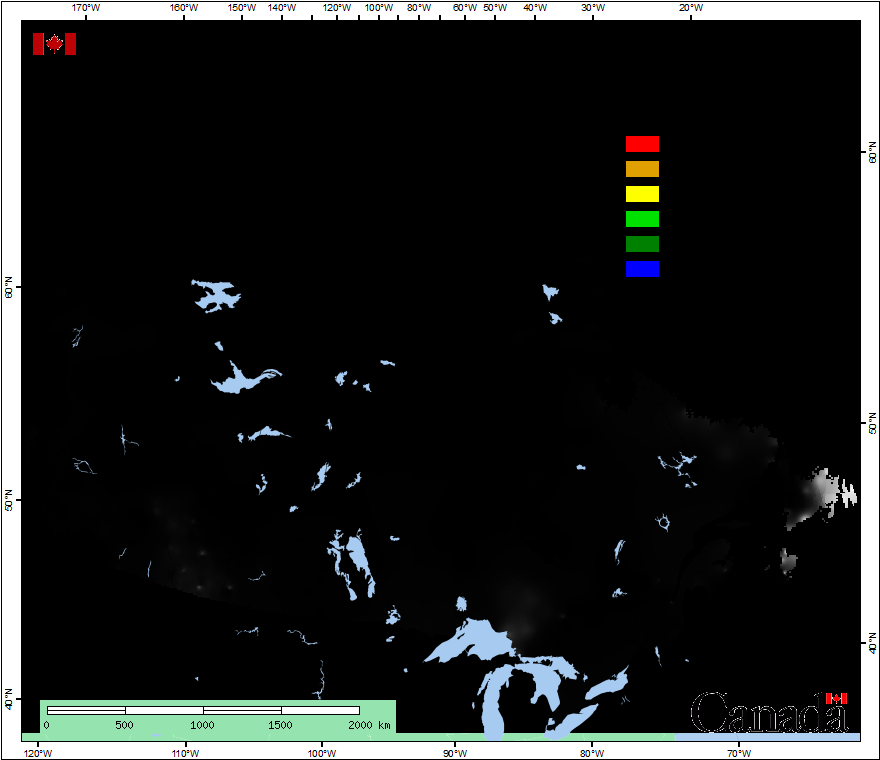Click the small flag above the Canada wordmark
This screenshot has height=760, width=880.
[836, 698]
